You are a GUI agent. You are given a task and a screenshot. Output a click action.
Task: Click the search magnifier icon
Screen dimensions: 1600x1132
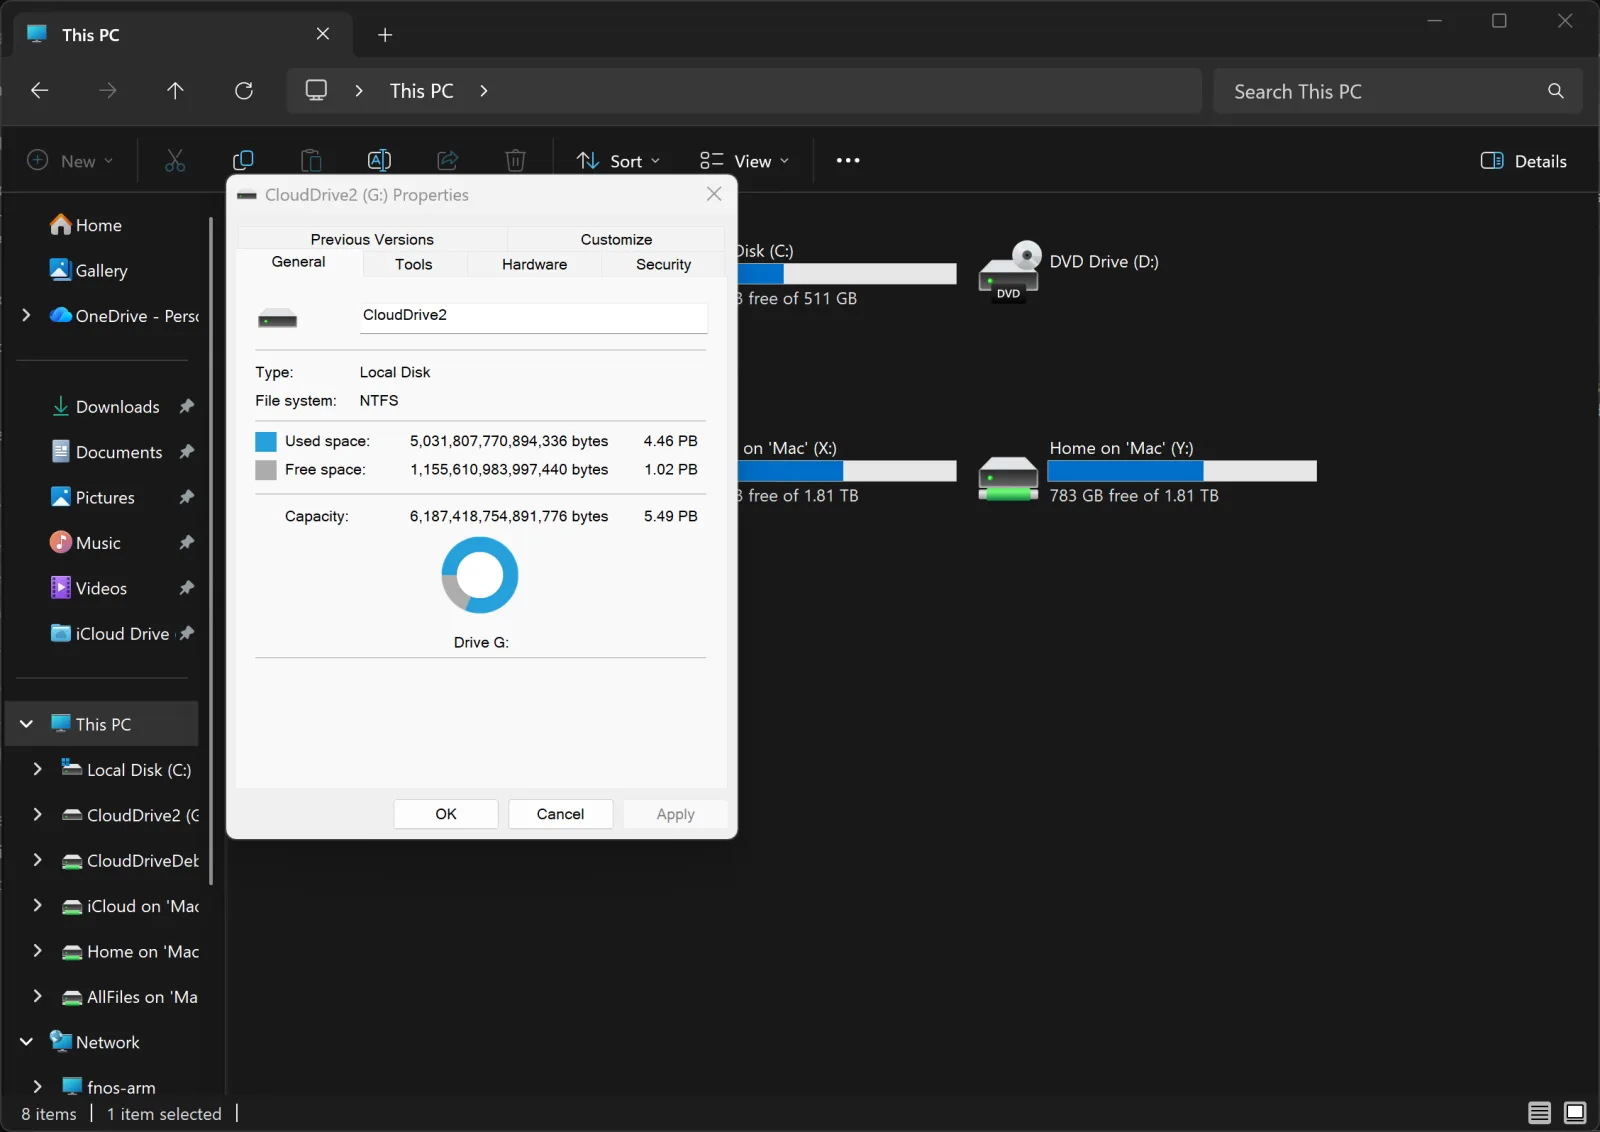pyautogui.click(x=1555, y=91)
